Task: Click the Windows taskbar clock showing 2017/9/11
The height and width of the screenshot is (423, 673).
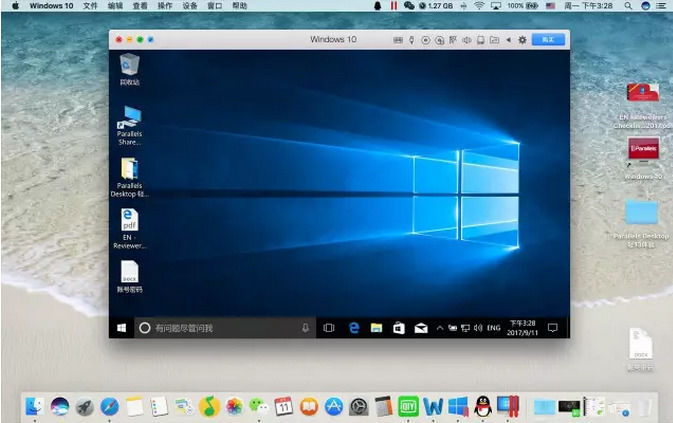Action: (522, 328)
